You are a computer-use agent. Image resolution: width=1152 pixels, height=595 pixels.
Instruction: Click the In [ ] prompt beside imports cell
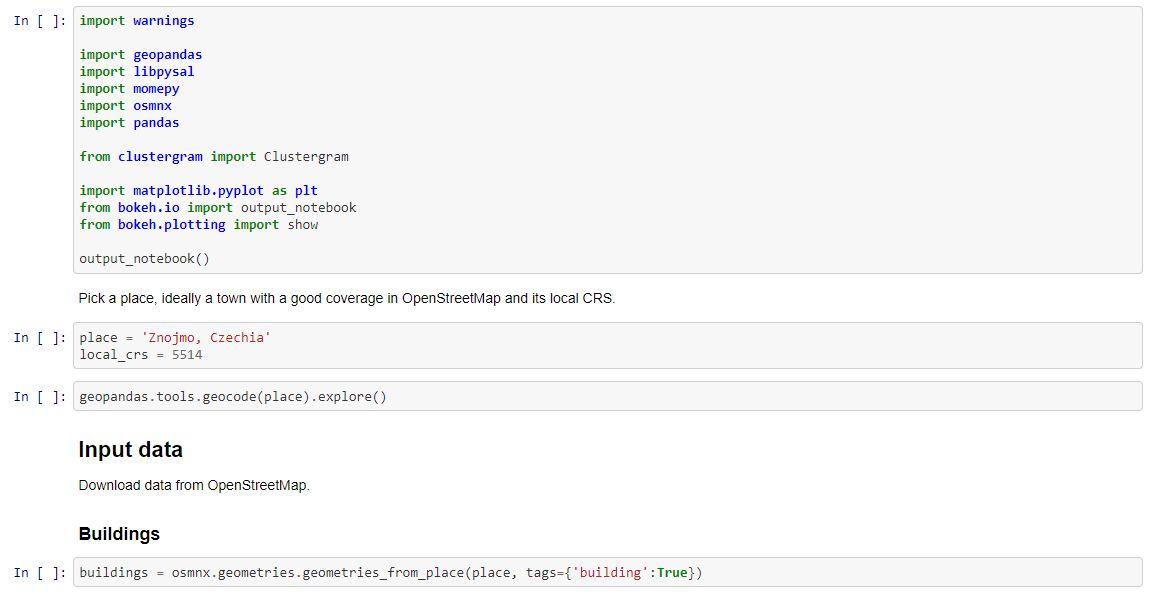pyautogui.click(x=40, y=21)
